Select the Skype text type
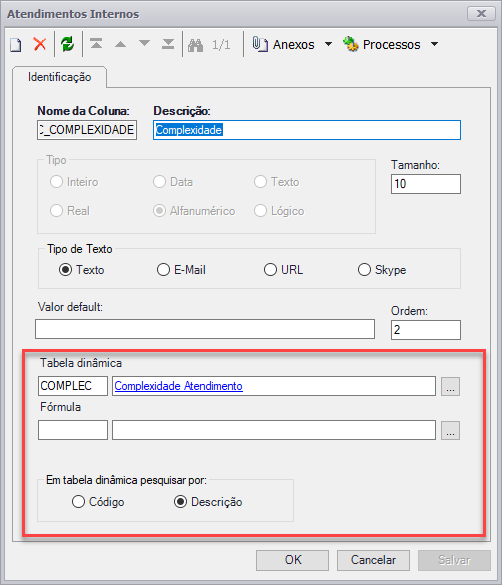Image resolution: width=502 pixels, height=585 pixels. click(364, 269)
